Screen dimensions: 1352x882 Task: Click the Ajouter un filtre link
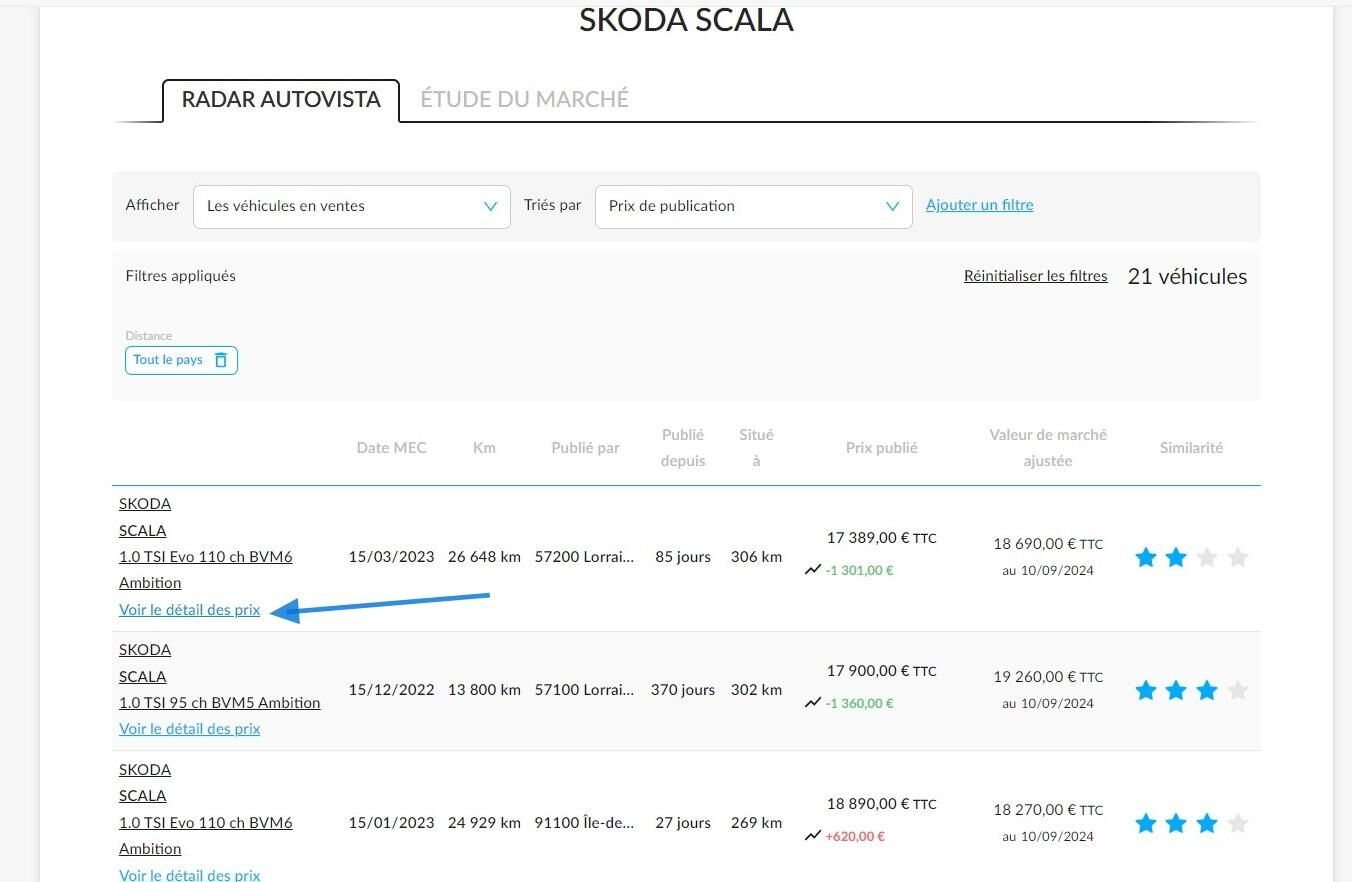(980, 205)
